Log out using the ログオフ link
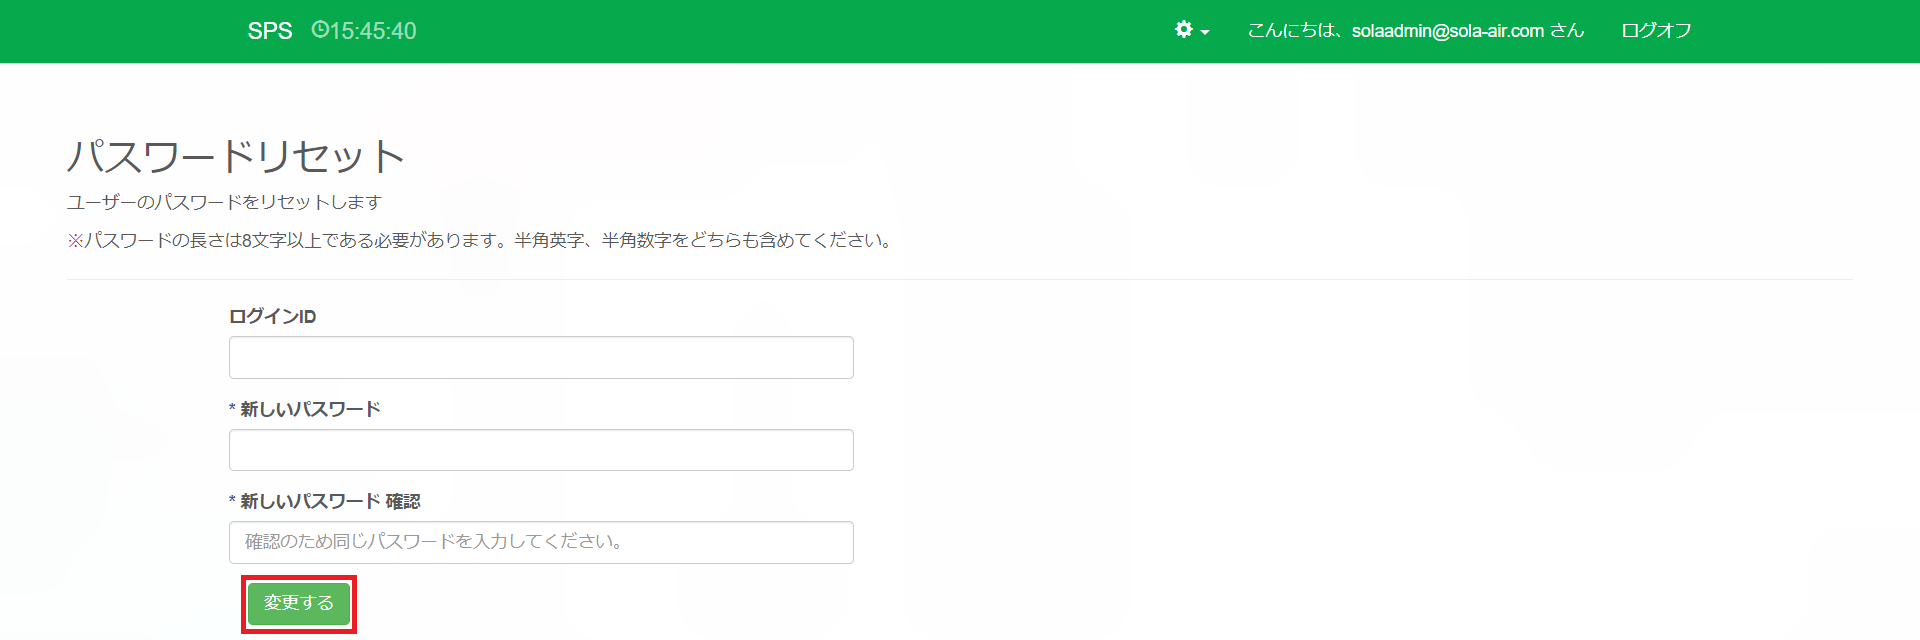 tap(1656, 31)
